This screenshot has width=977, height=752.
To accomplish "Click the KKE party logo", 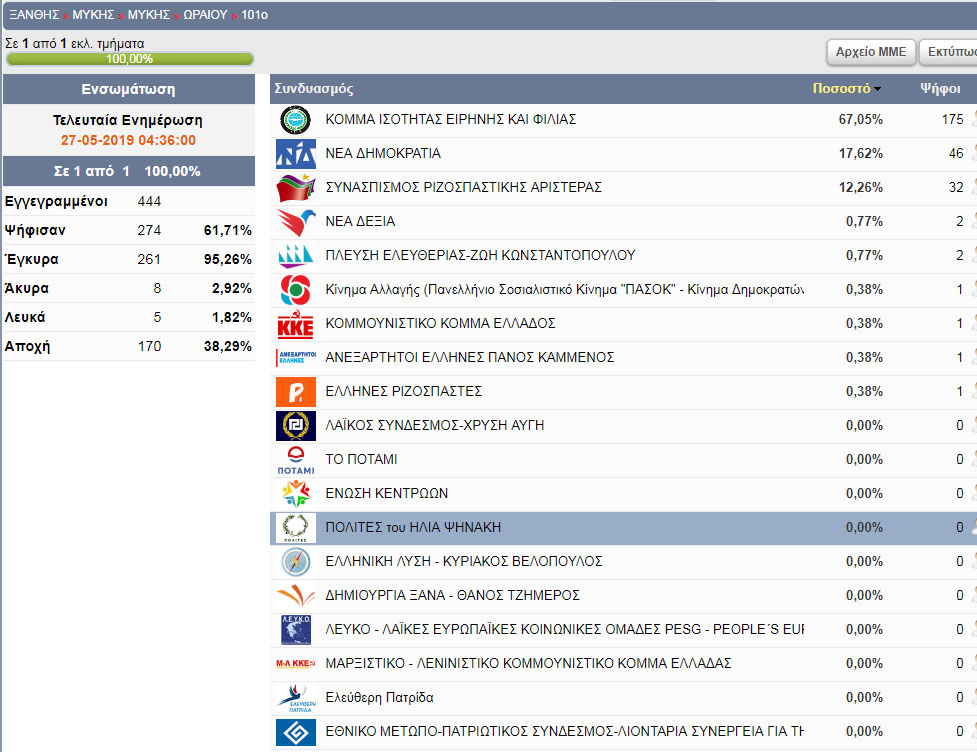I will coord(295,324).
